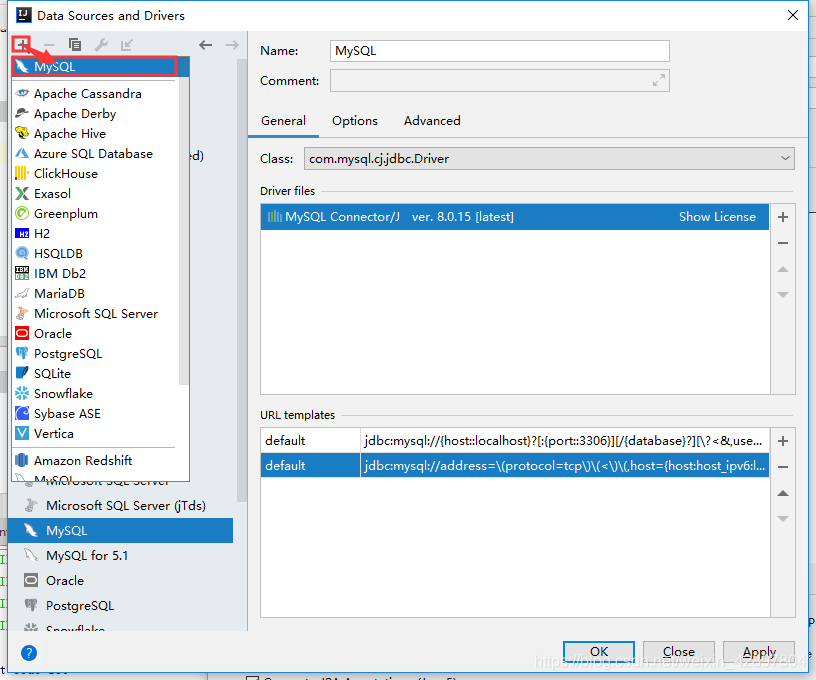This screenshot has height=680, width=816.
Task: Choose Apache Derby from popup list
Action: [x=95, y=113]
